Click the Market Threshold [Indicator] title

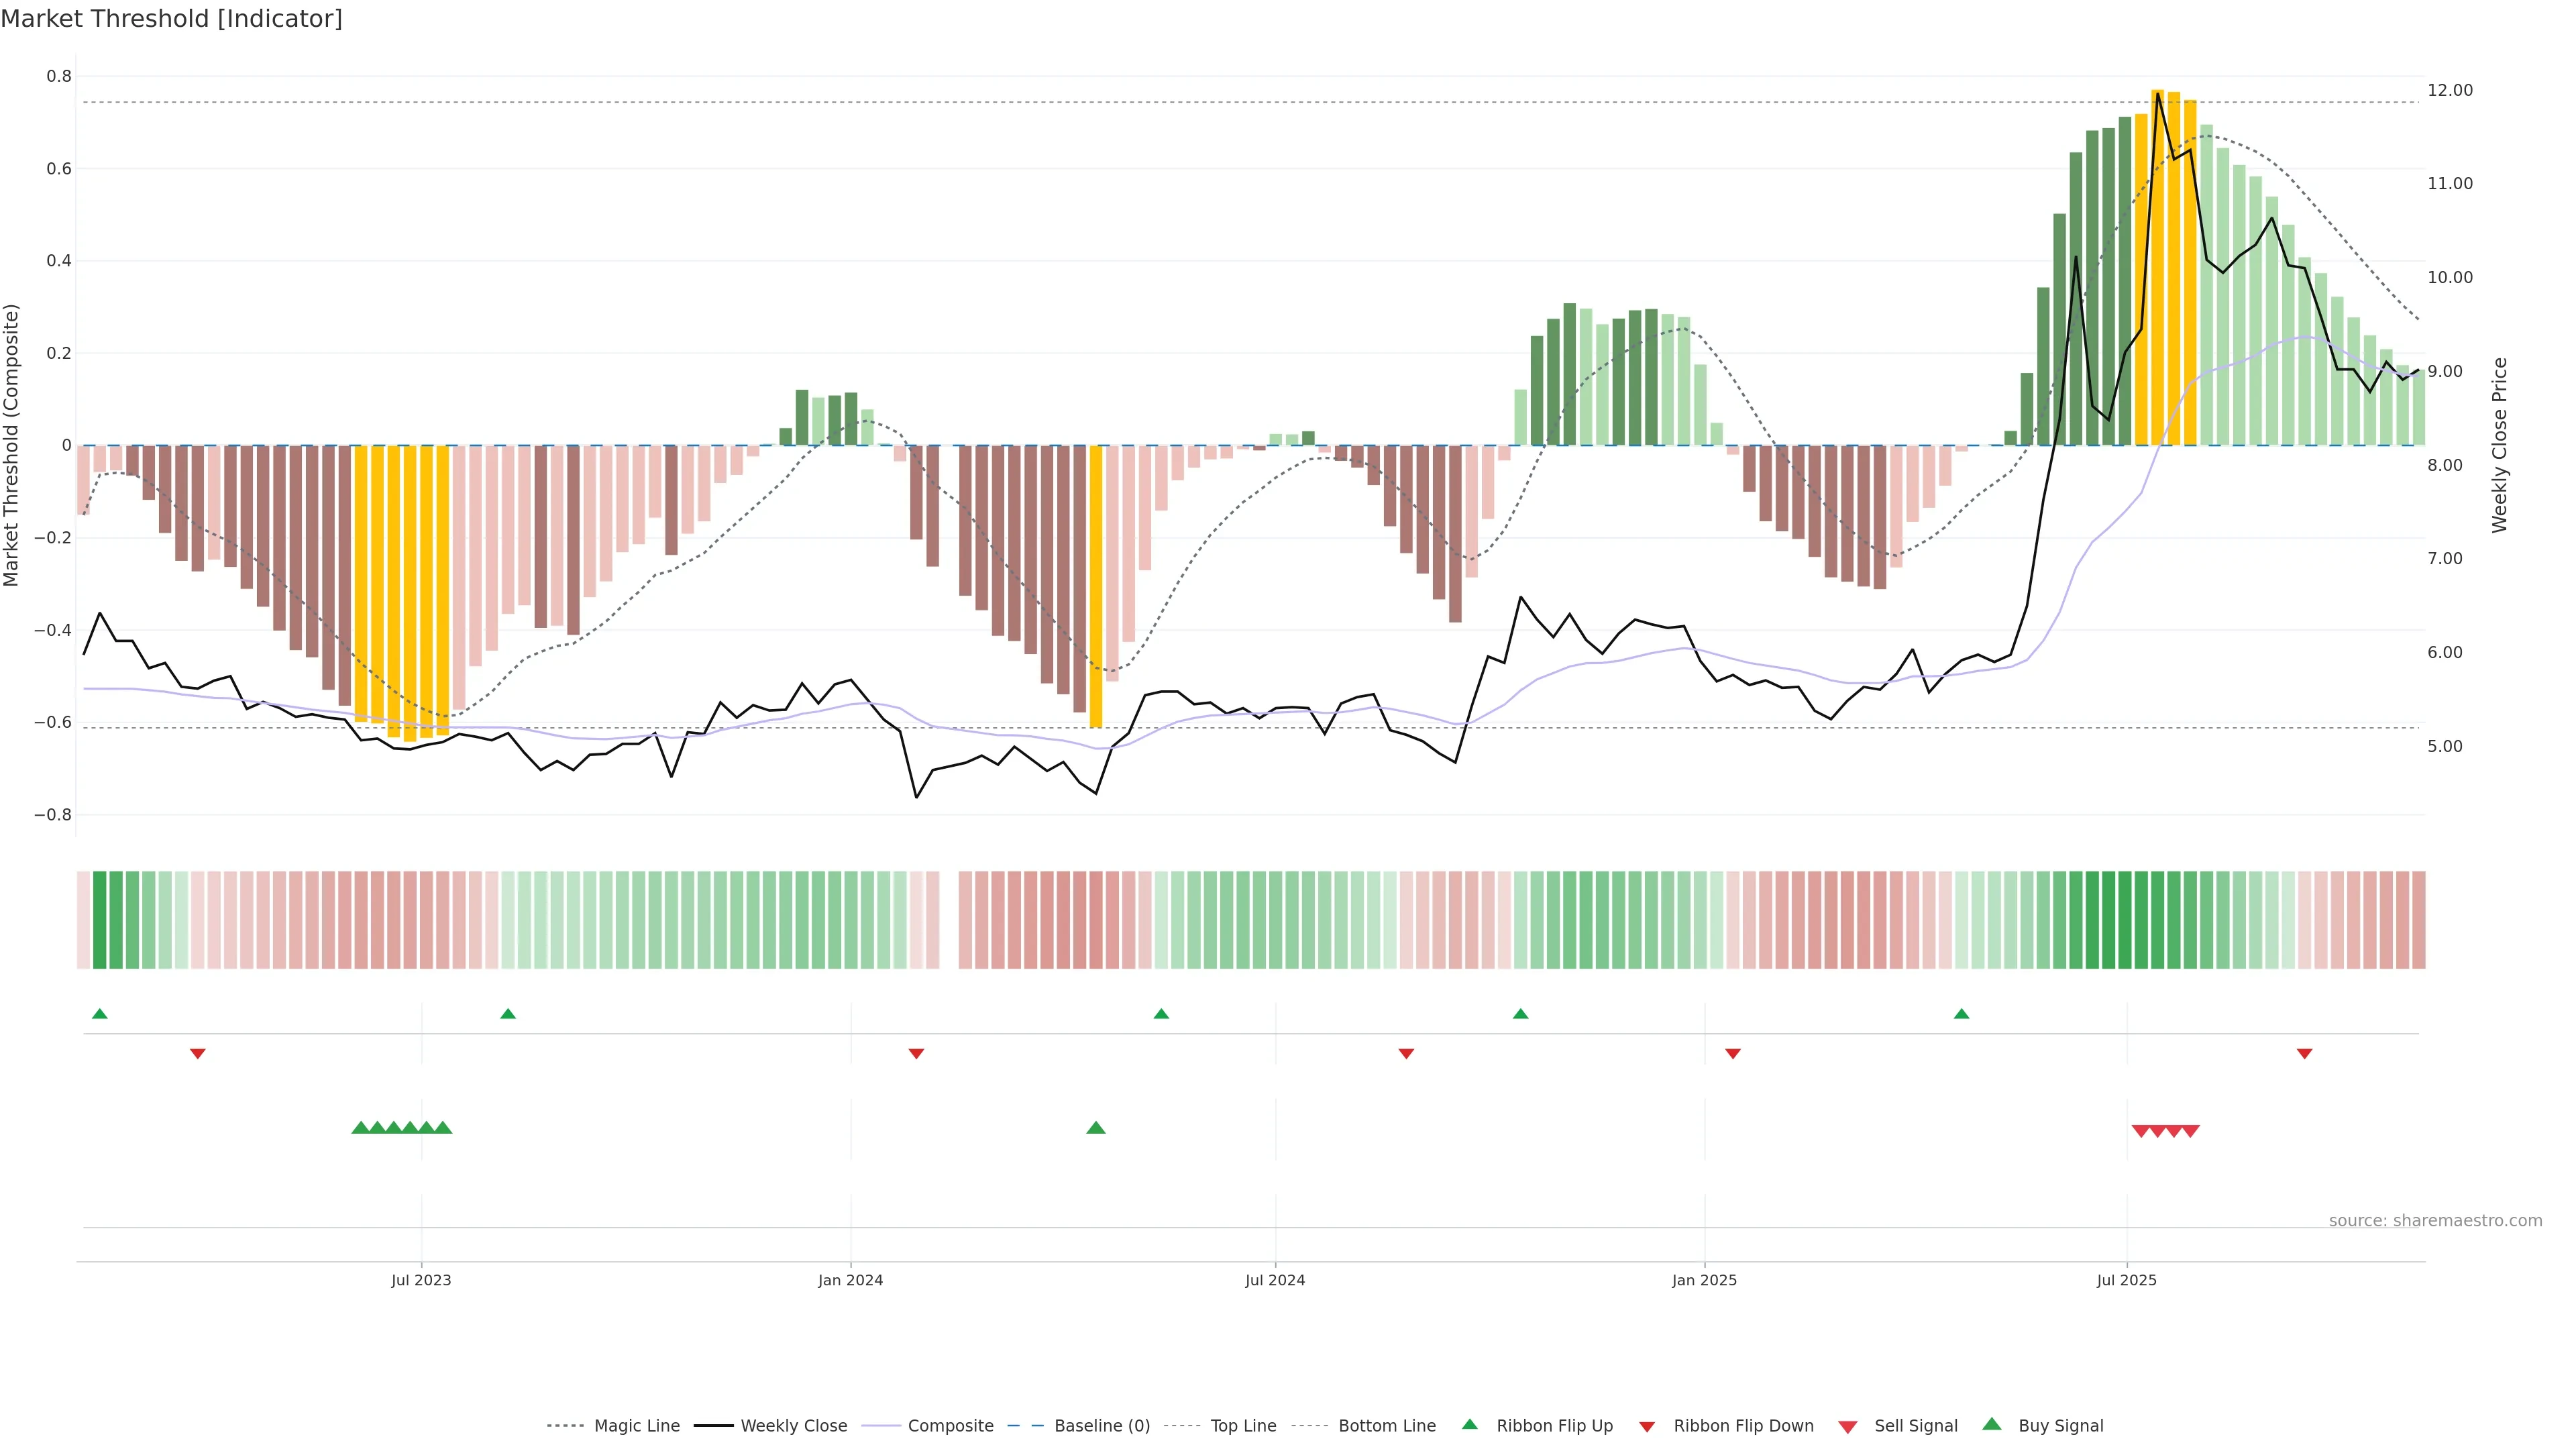[x=171, y=19]
